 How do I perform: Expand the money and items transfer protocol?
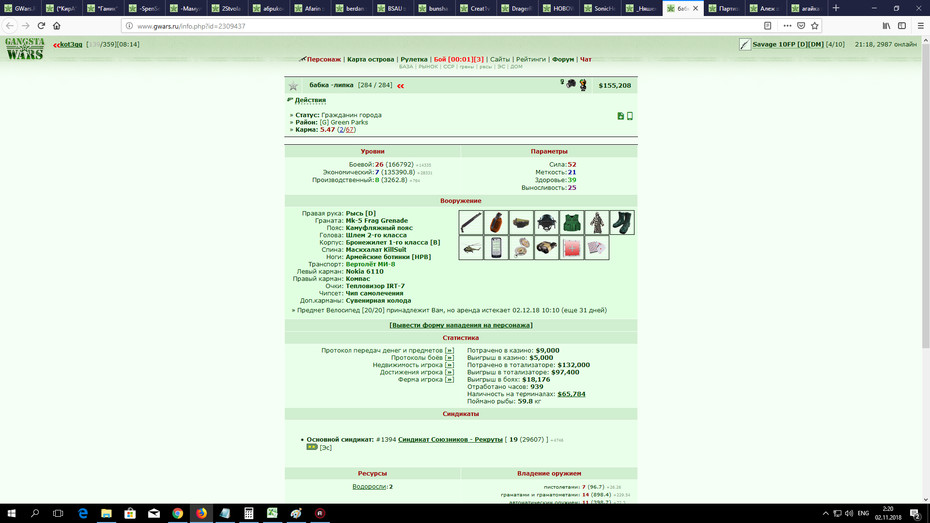point(450,350)
